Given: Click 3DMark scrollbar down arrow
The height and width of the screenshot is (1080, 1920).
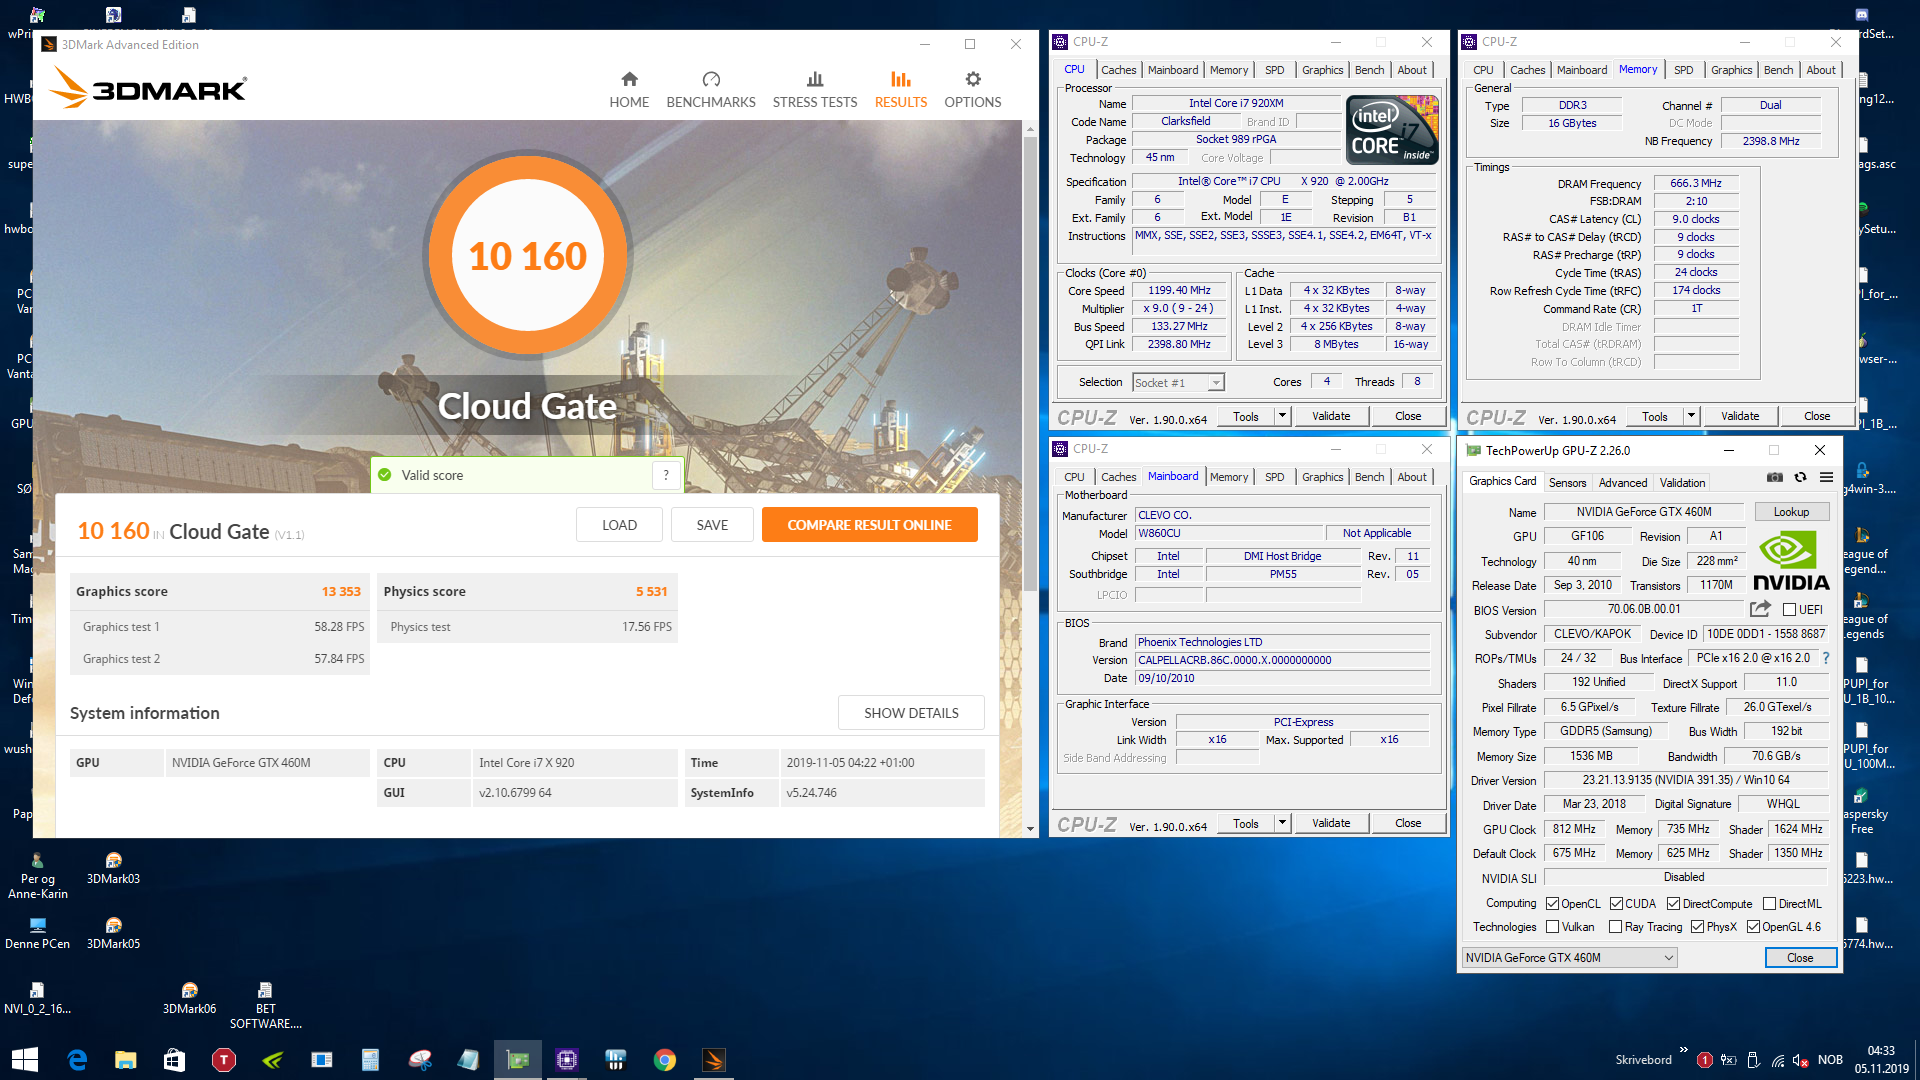Looking at the screenshot, I should click(1031, 829).
